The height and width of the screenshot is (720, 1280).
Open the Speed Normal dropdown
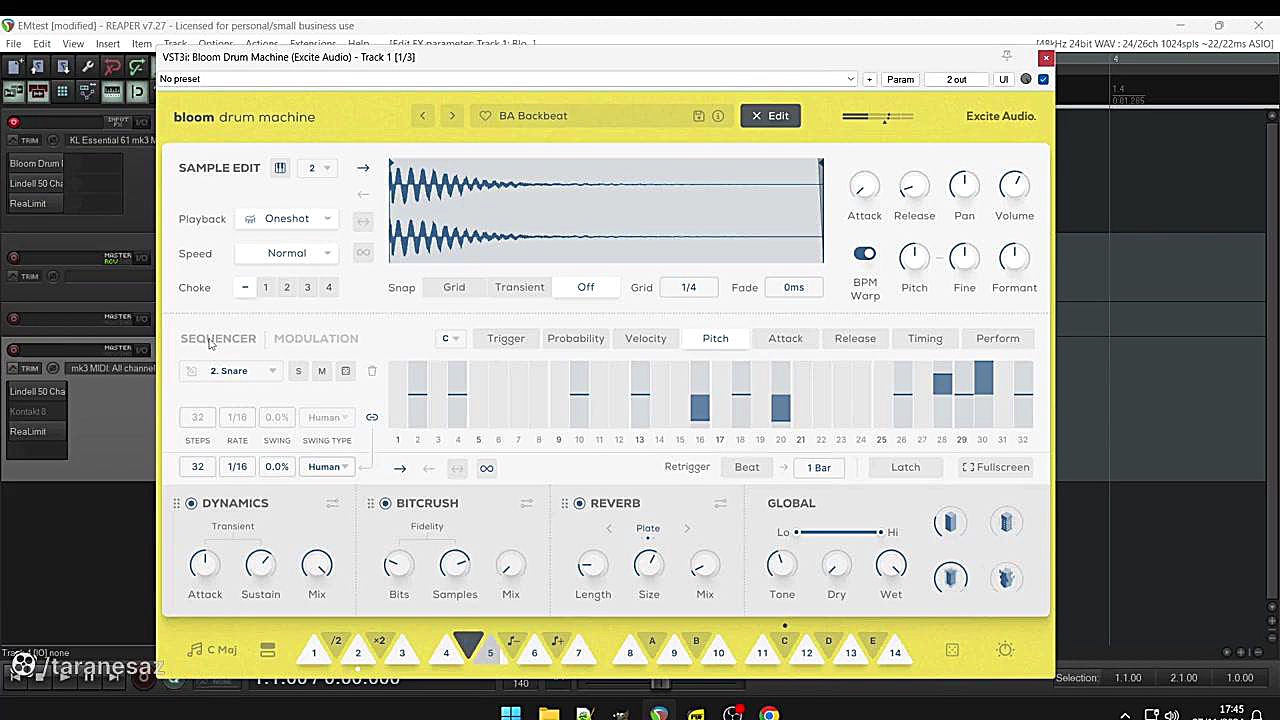coord(287,254)
